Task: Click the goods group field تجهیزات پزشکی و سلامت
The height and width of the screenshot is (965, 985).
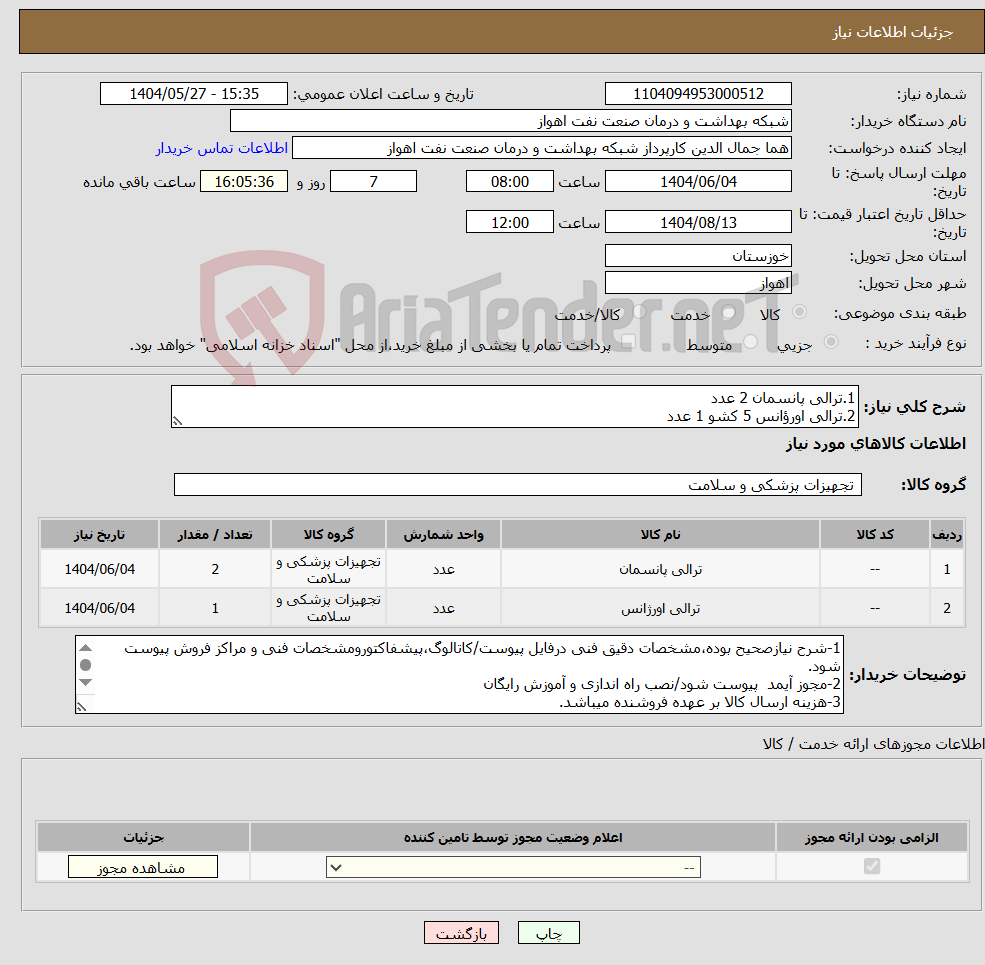Action: coord(518,484)
